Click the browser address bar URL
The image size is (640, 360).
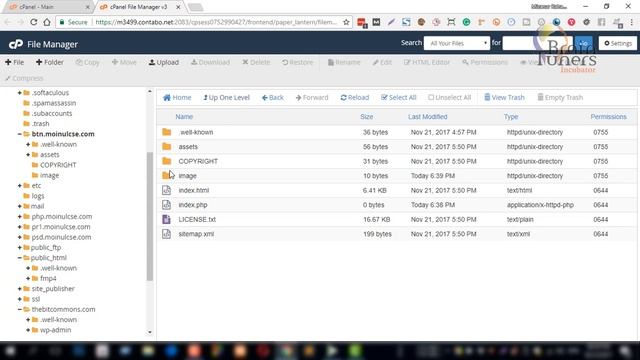216,22
